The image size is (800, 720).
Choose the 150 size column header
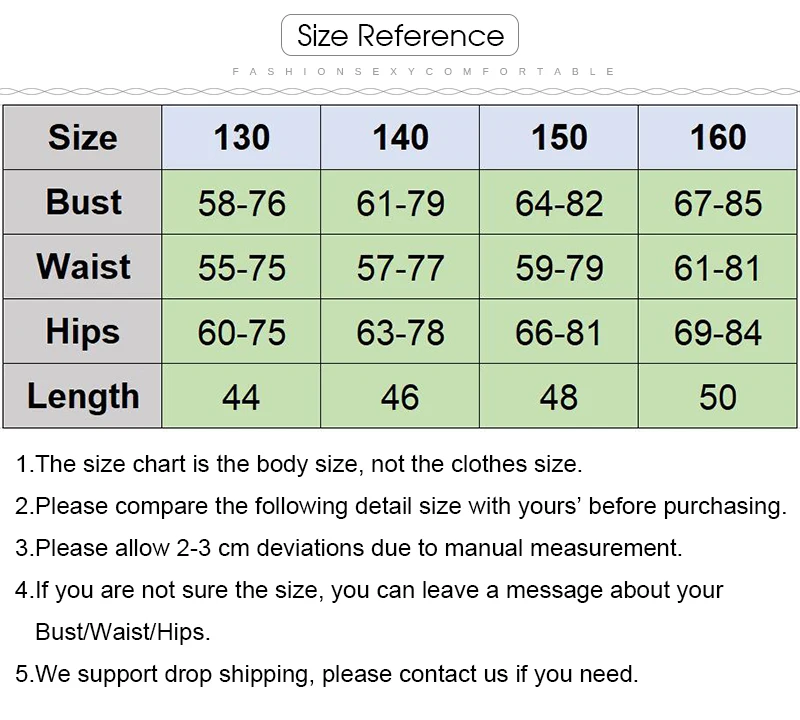[x=559, y=137]
